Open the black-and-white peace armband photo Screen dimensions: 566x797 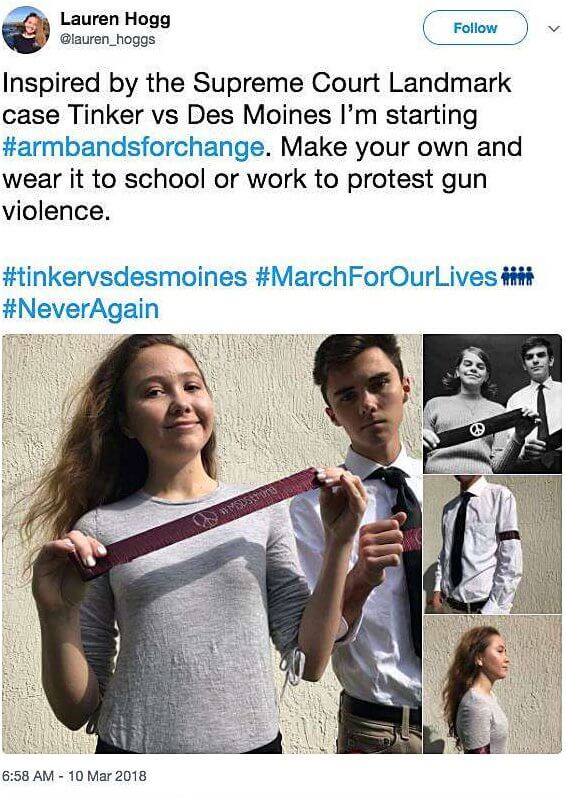click(x=492, y=404)
